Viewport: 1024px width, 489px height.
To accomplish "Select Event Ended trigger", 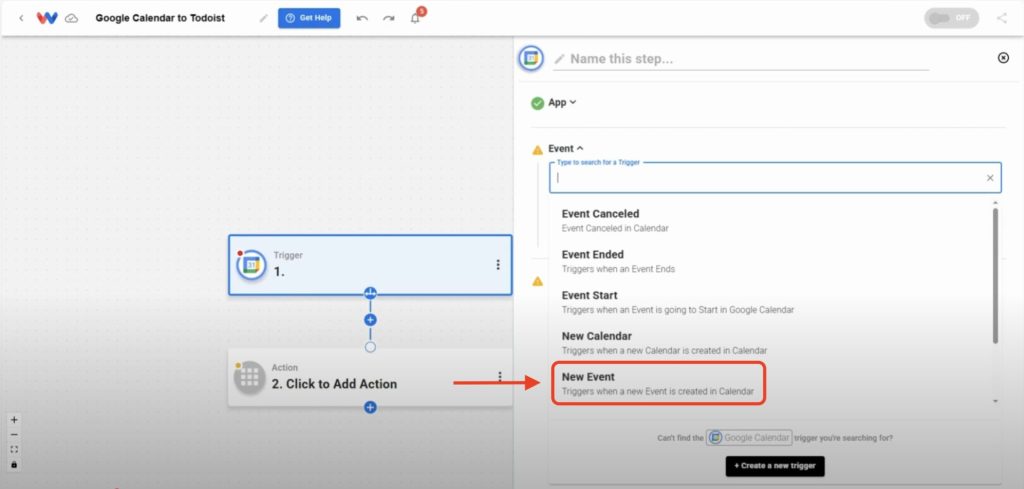I will click(771, 261).
